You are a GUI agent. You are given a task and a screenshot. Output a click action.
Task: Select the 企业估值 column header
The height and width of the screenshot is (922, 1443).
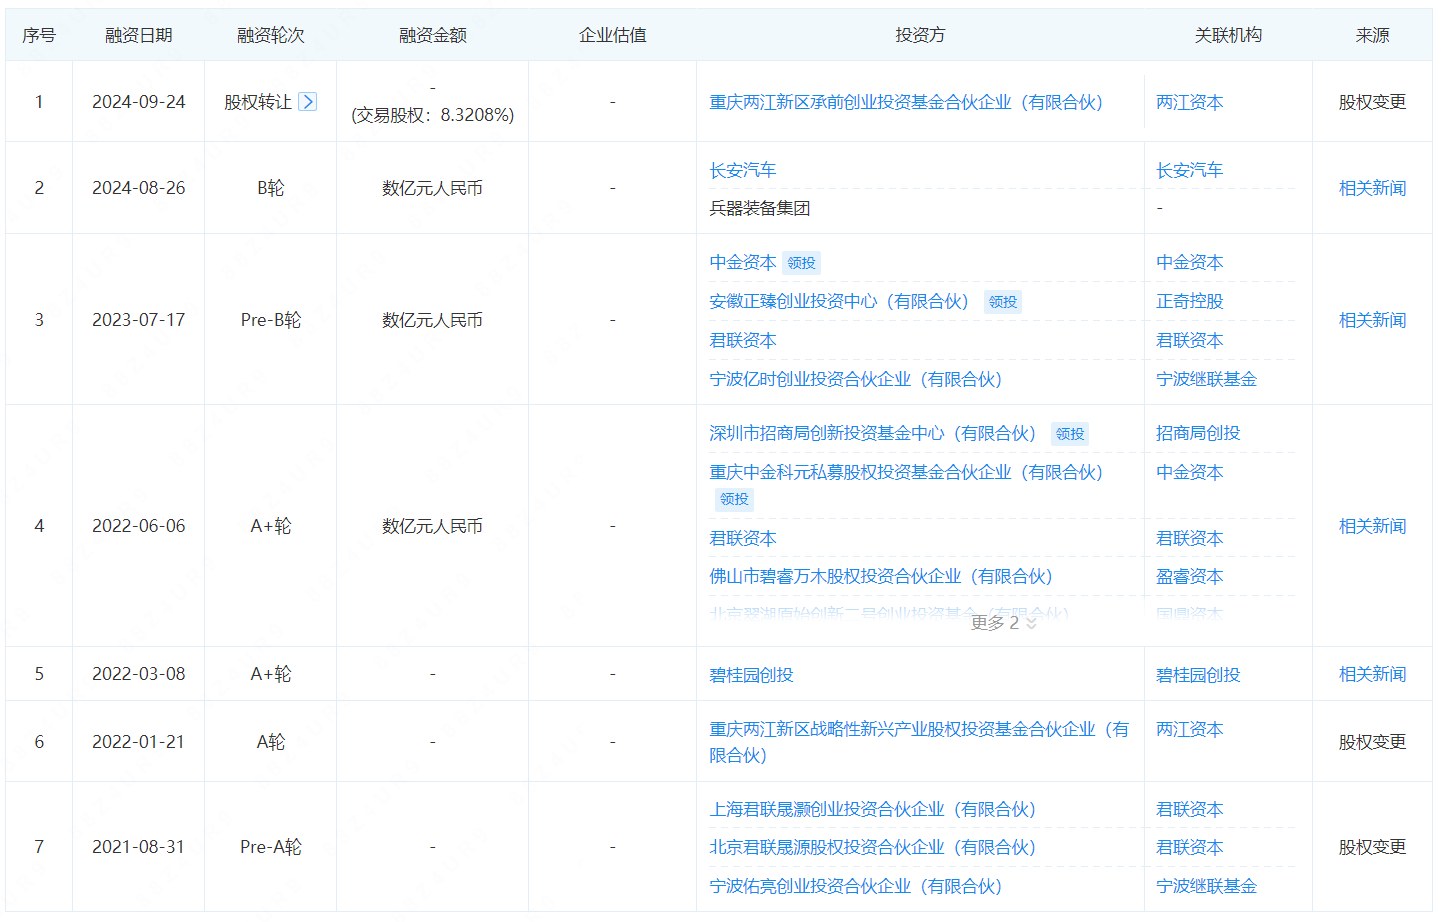click(x=613, y=35)
